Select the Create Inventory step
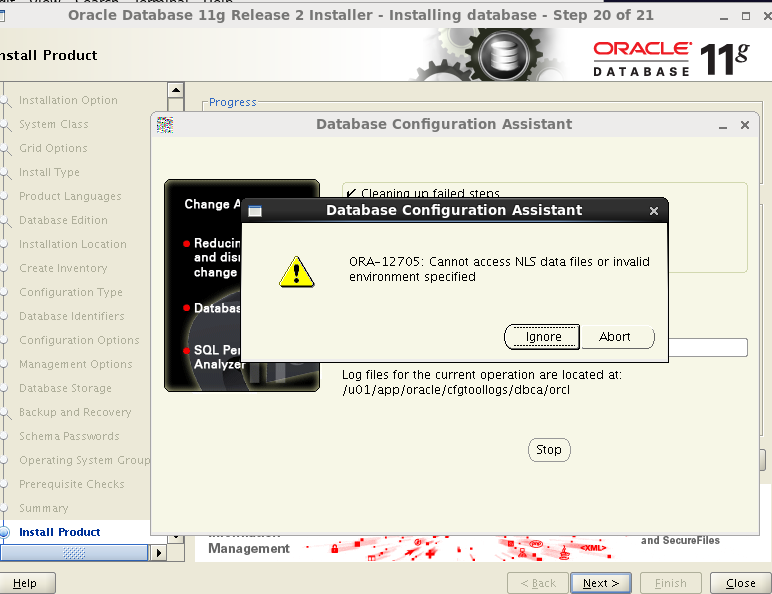This screenshot has height=594, width=772. point(63,268)
